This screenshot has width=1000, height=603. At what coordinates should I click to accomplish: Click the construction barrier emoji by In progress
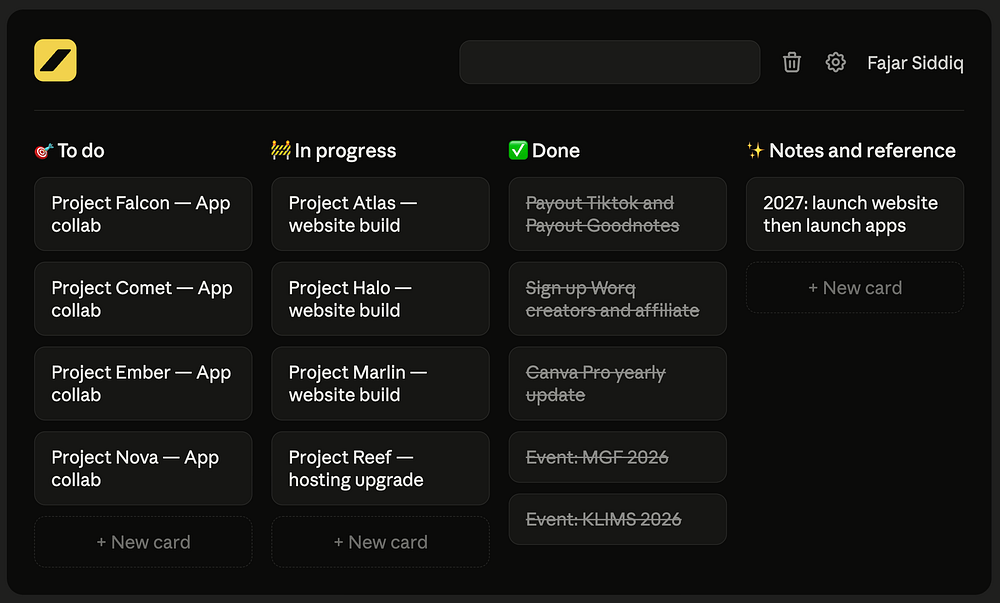[x=281, y=150]
